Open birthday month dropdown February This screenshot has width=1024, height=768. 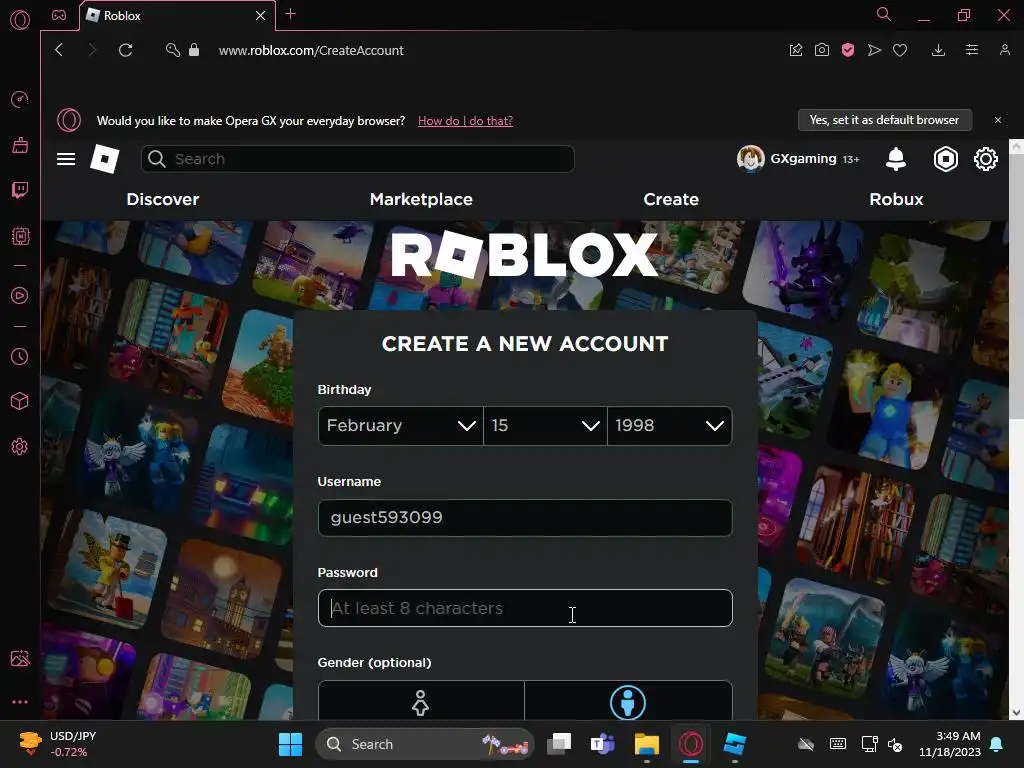coord(400,426)
